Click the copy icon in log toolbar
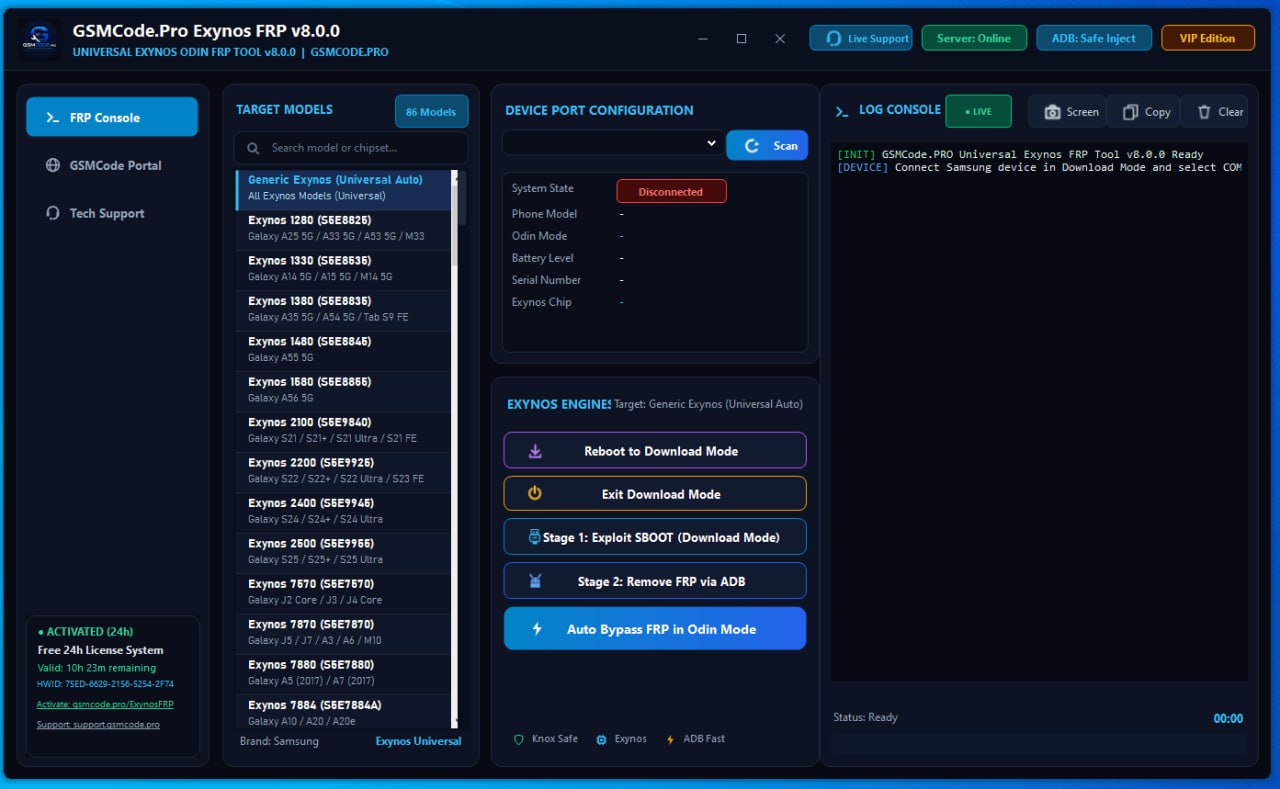 pyautogui.click(x=1130, y=112)
